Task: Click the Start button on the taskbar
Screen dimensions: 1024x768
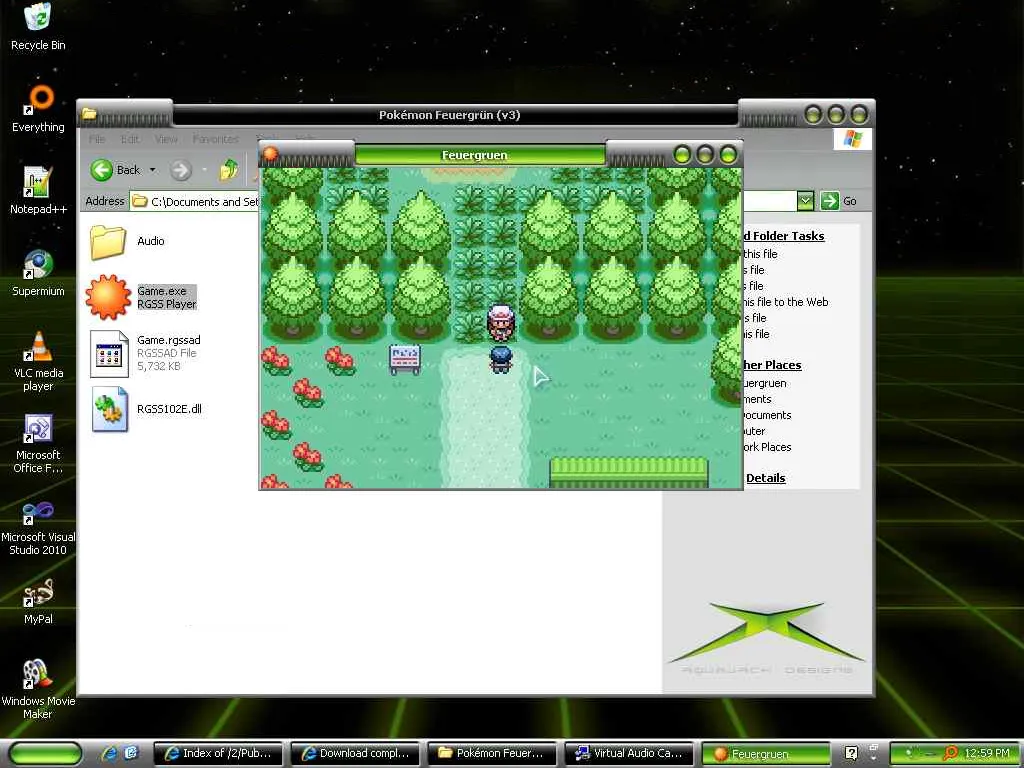Action: (46, 754)
